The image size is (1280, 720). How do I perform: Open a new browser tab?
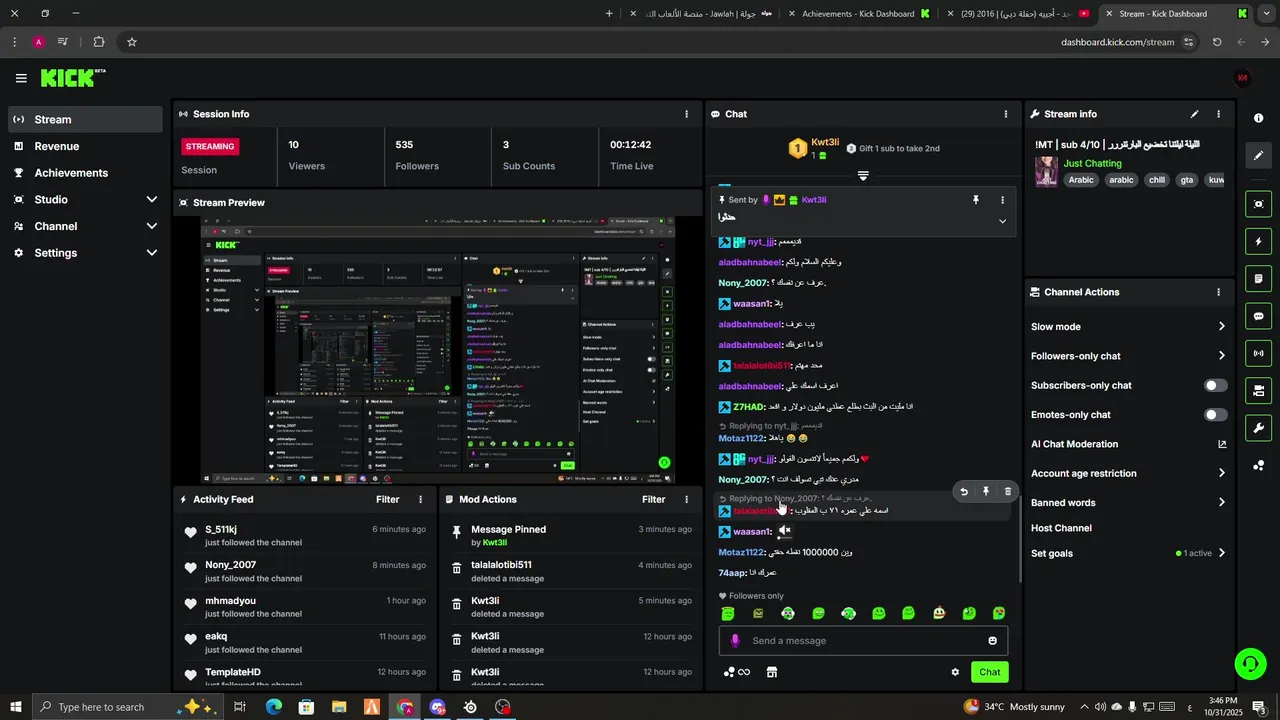click(610, 14)
